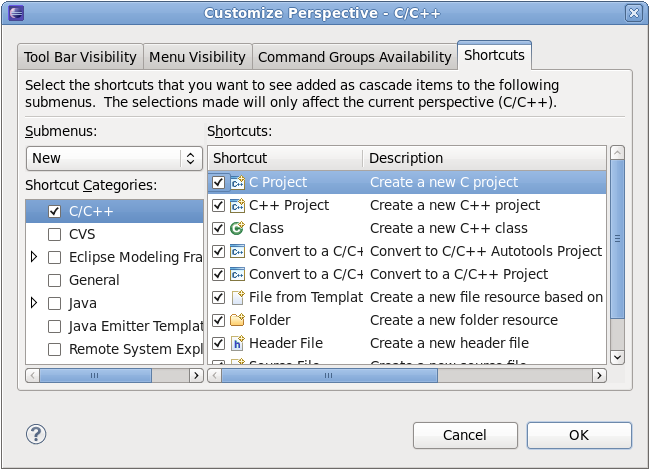
Task: Open the Command Groups Availability tab
Action: coord(354,57)
